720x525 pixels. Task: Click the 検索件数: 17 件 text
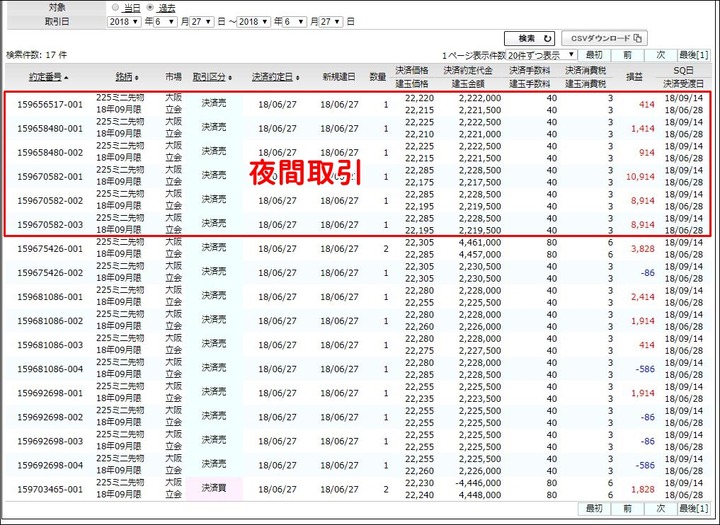(x=37, y=55)
